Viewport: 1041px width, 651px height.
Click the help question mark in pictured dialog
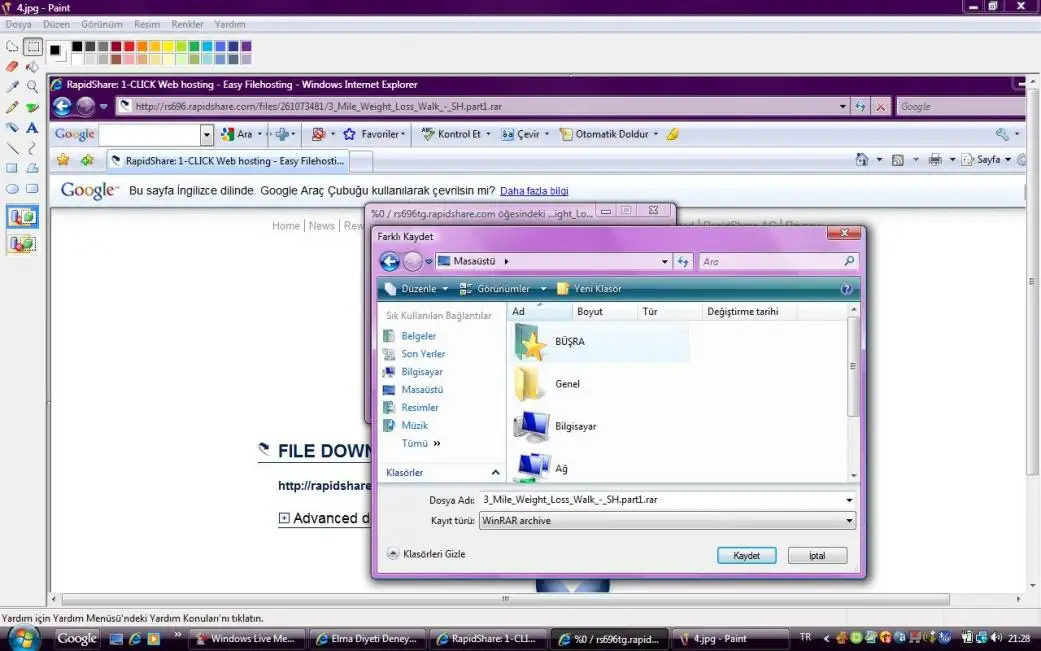click(846, 289)
